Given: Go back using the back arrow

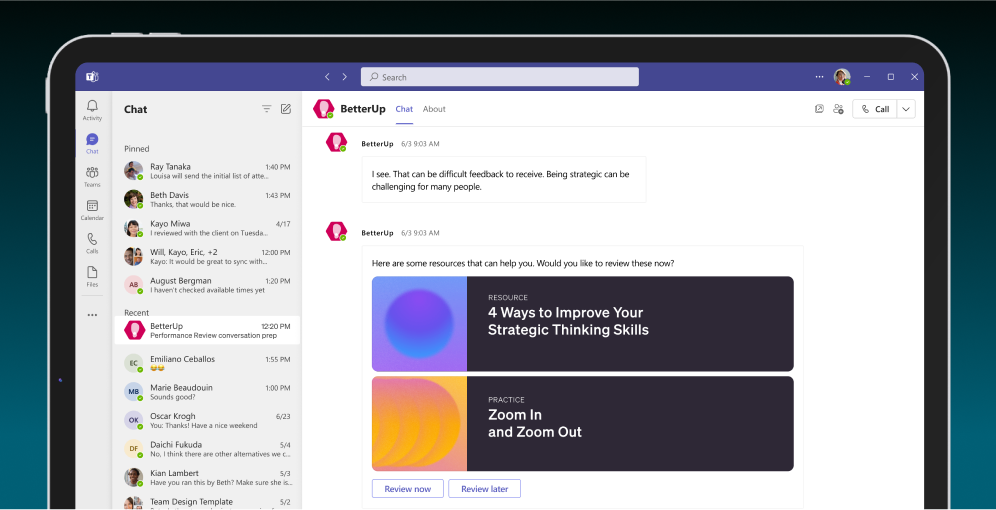Looking at the screenshot, I should click(327, 77).
